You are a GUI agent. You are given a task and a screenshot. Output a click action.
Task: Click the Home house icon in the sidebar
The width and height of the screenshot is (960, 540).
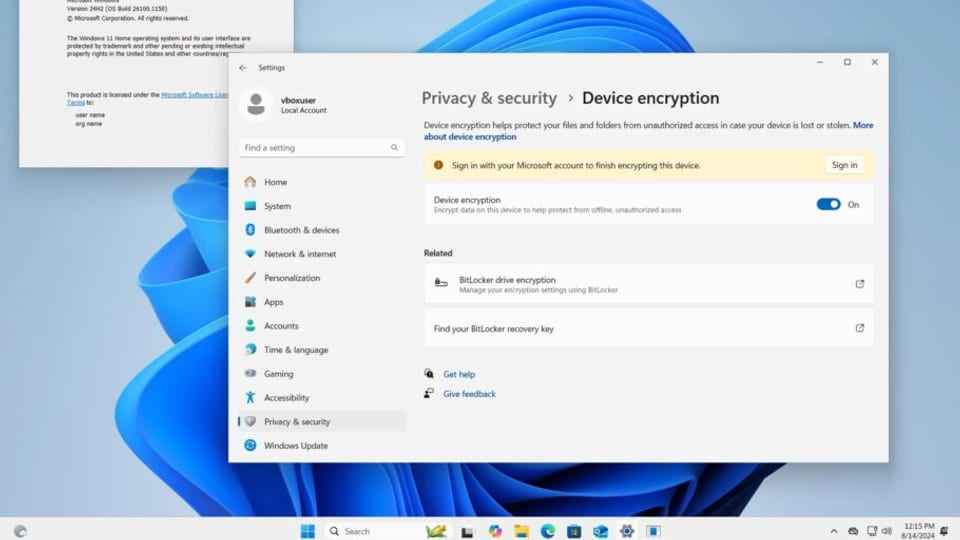(250, 182)
